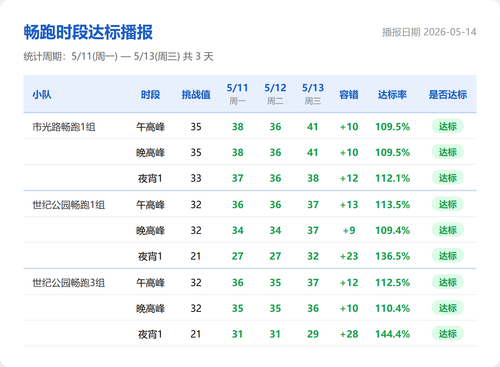Click the 5/13 value 36 in the 110.4% row
The width and height of the screenshot is (500, 367).
(313, 308)
